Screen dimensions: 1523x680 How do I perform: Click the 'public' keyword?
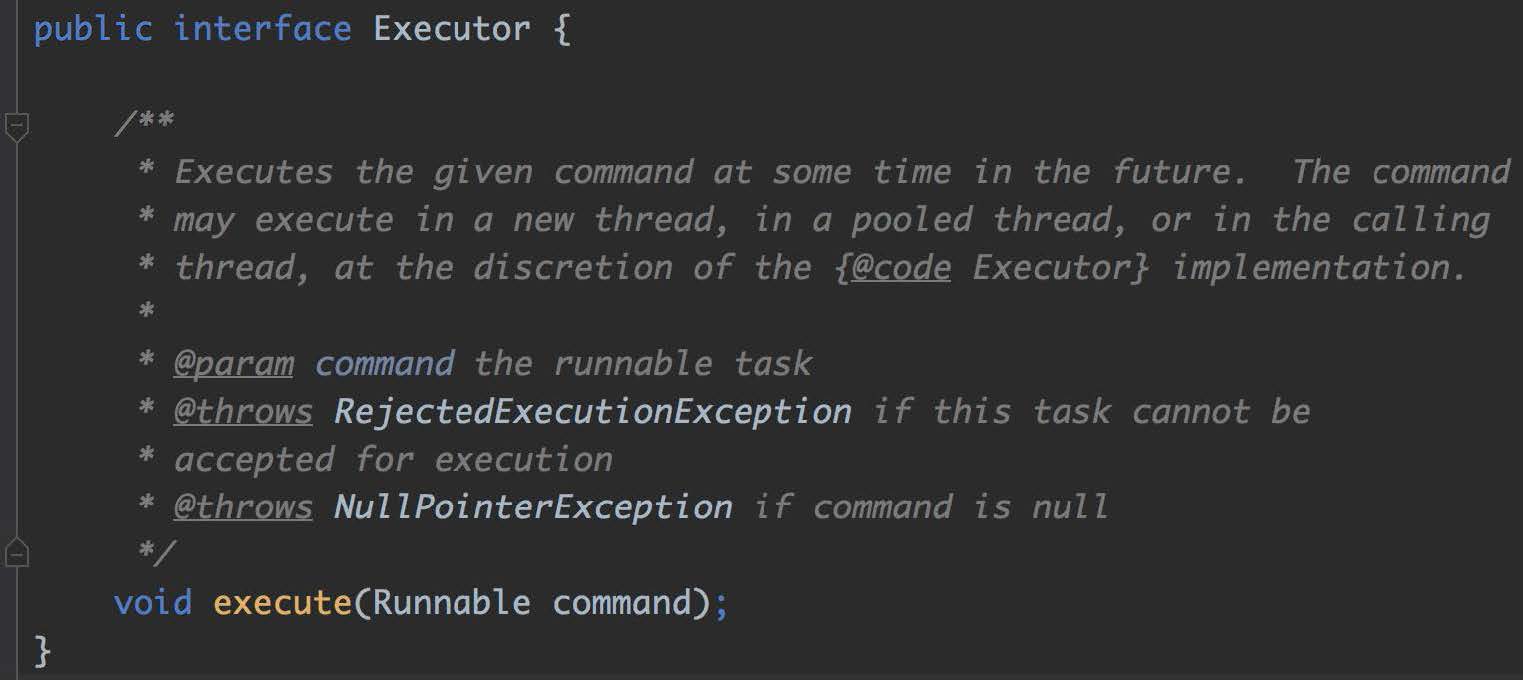(x=93, y=29)
